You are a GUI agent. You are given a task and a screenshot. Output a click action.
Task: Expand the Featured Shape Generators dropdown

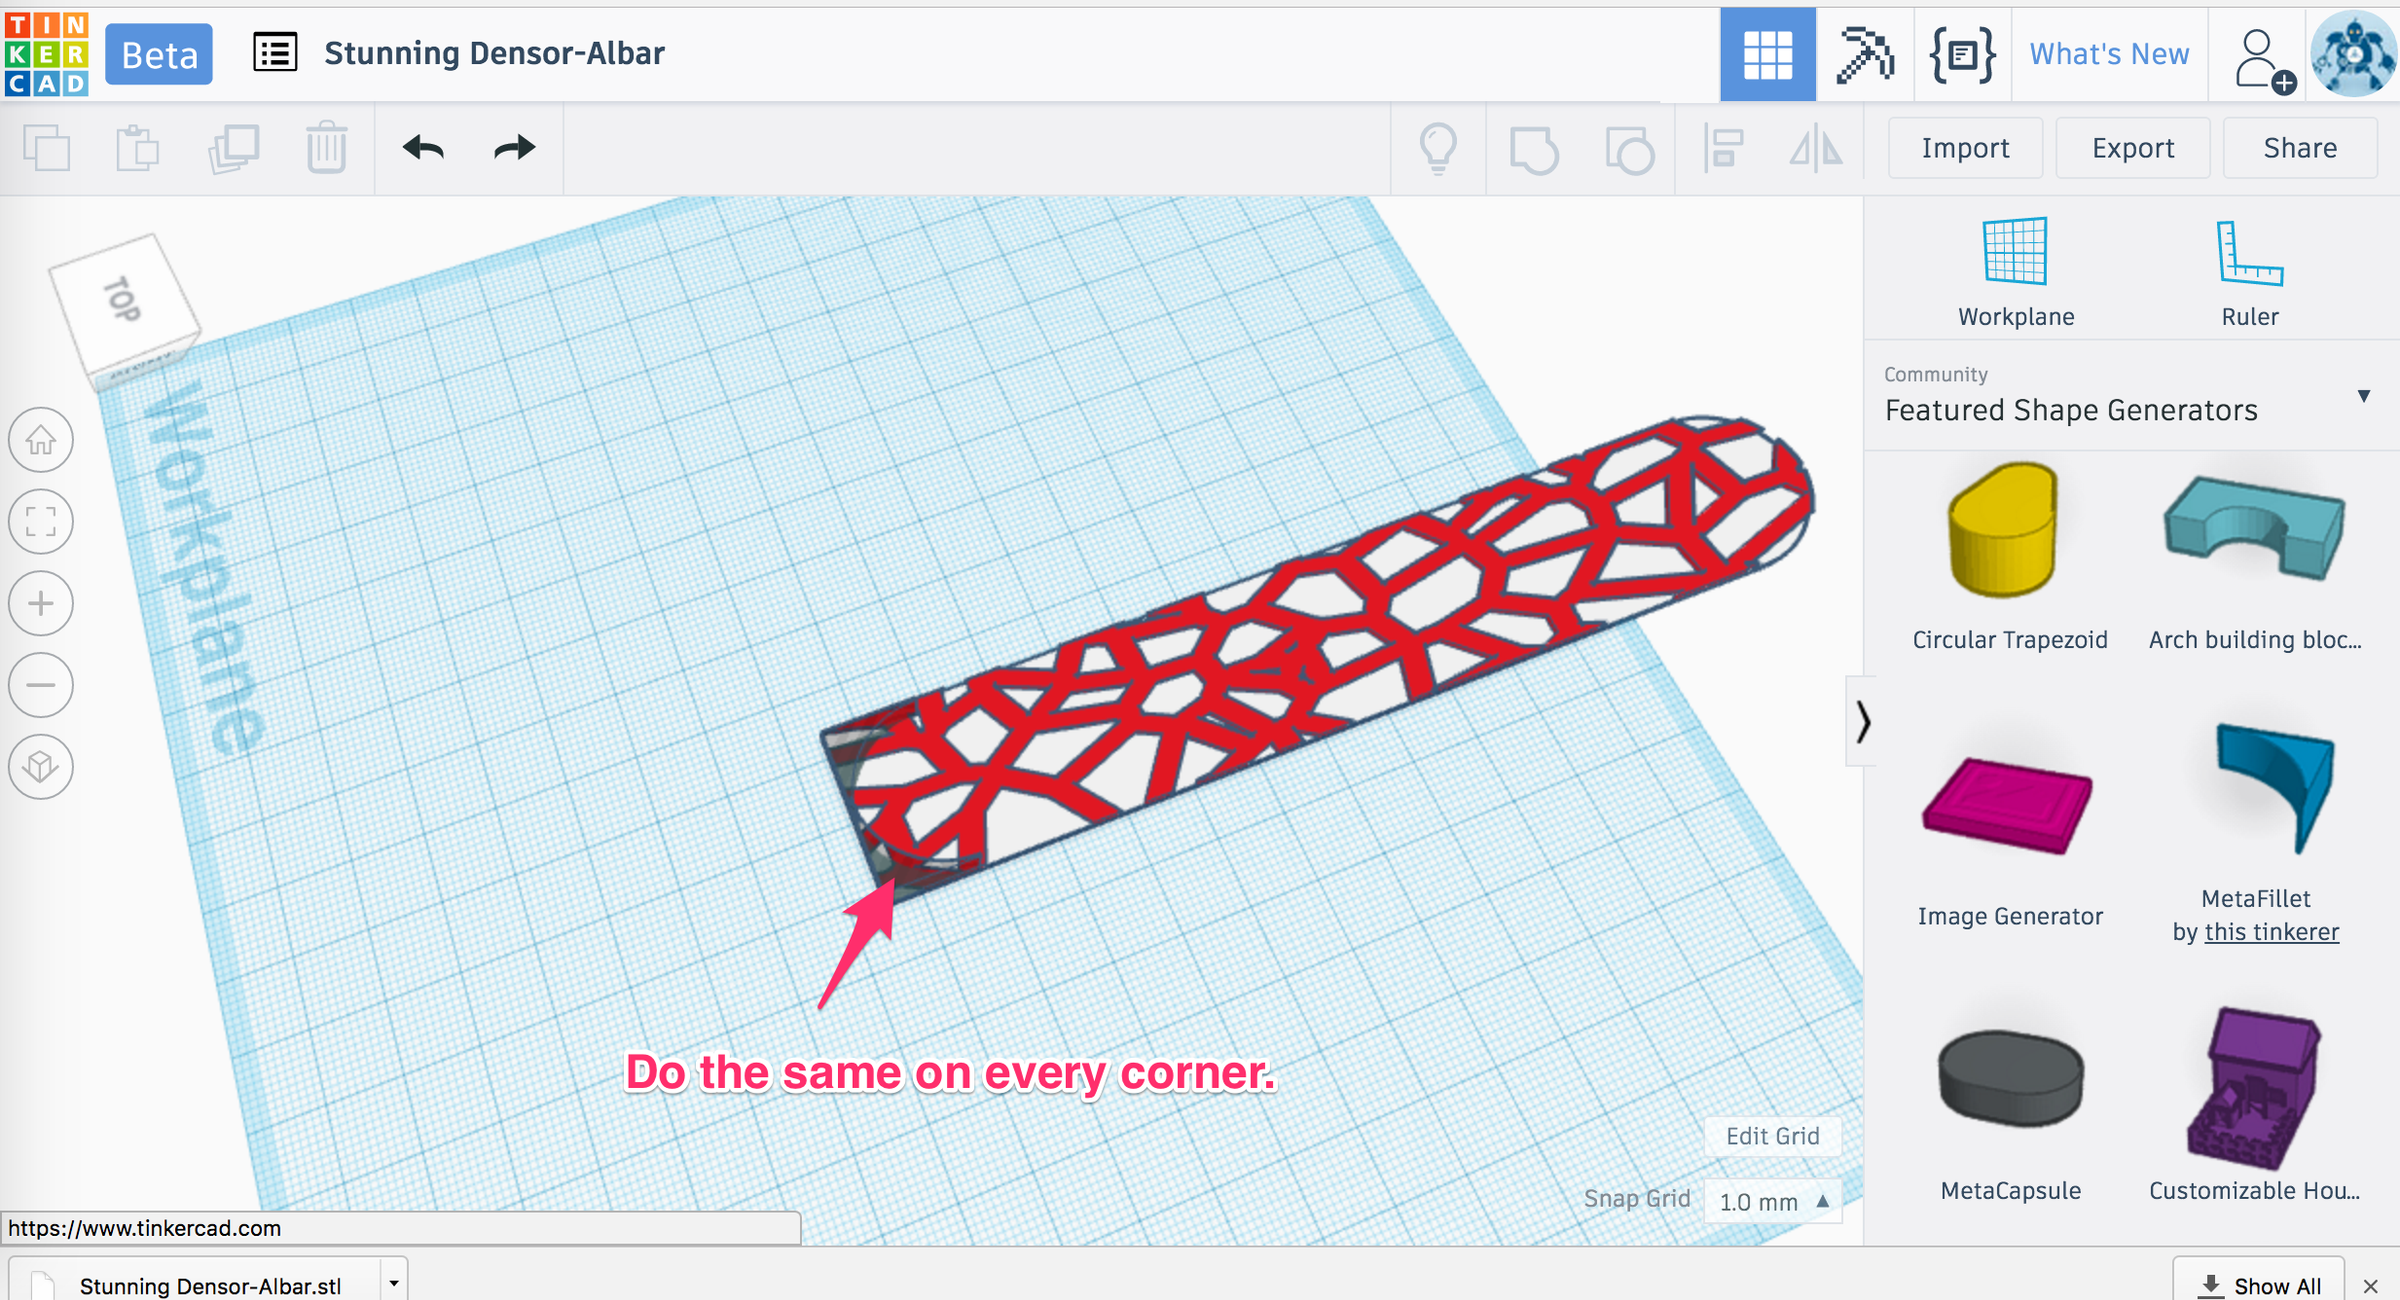2365,395
